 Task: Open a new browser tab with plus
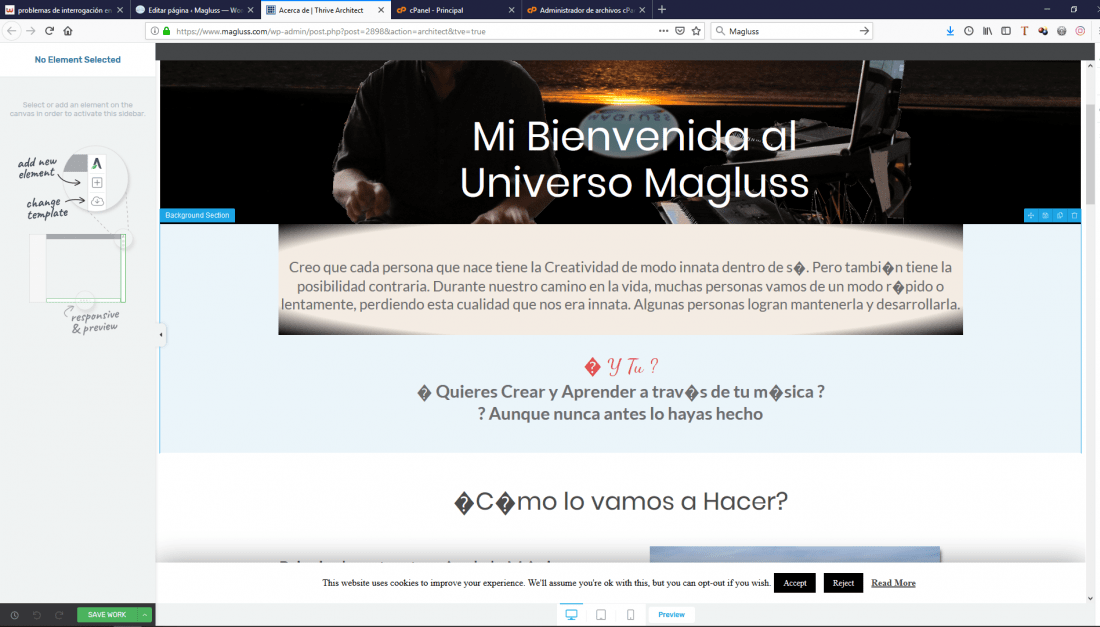(662, 10)
